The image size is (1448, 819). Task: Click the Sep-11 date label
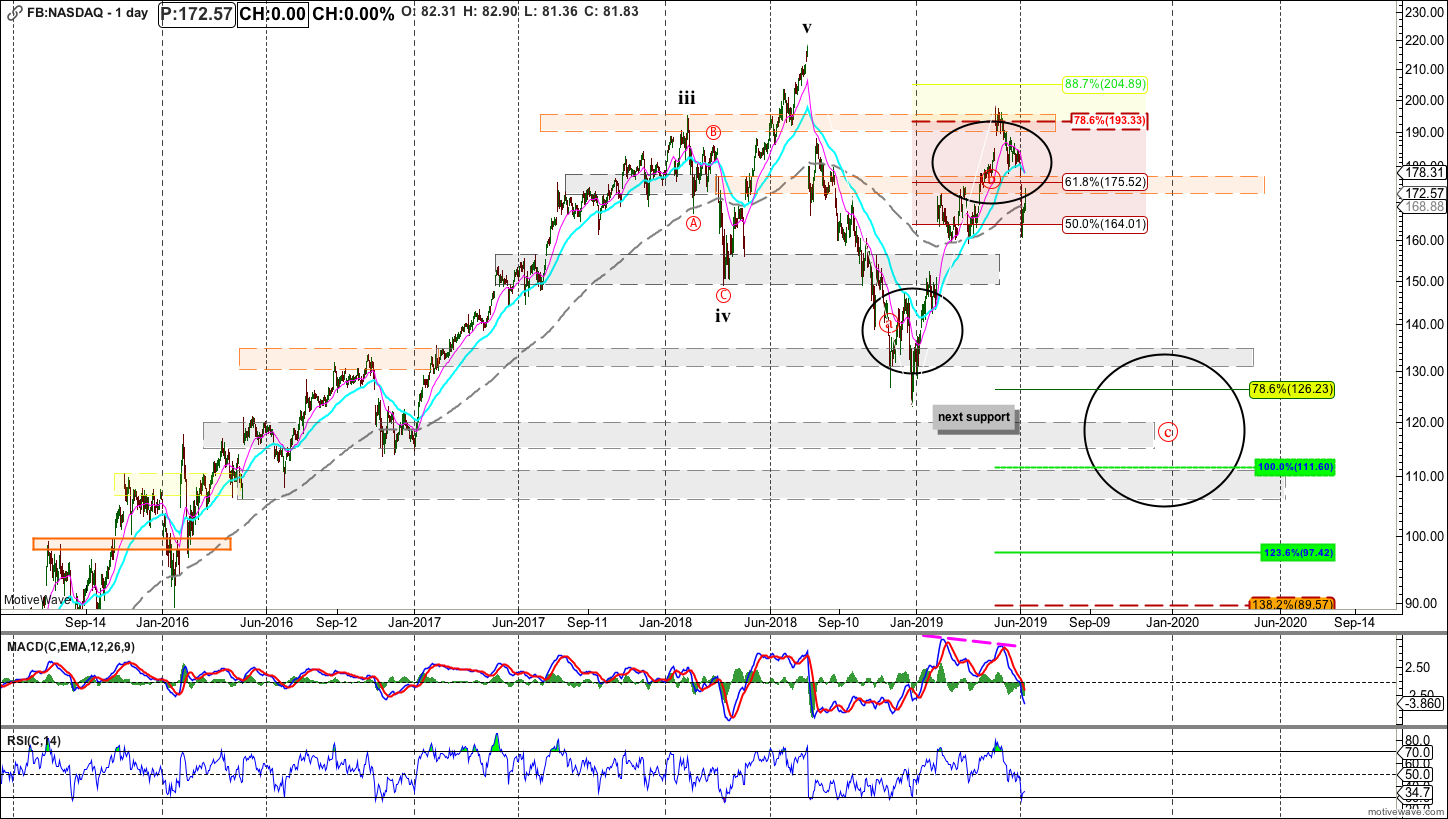click(x=588, y=622)
